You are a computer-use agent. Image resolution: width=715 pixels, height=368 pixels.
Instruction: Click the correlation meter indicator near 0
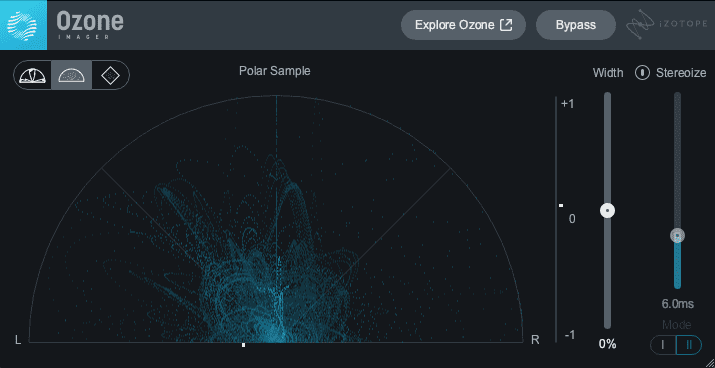[x=561, y=206]
